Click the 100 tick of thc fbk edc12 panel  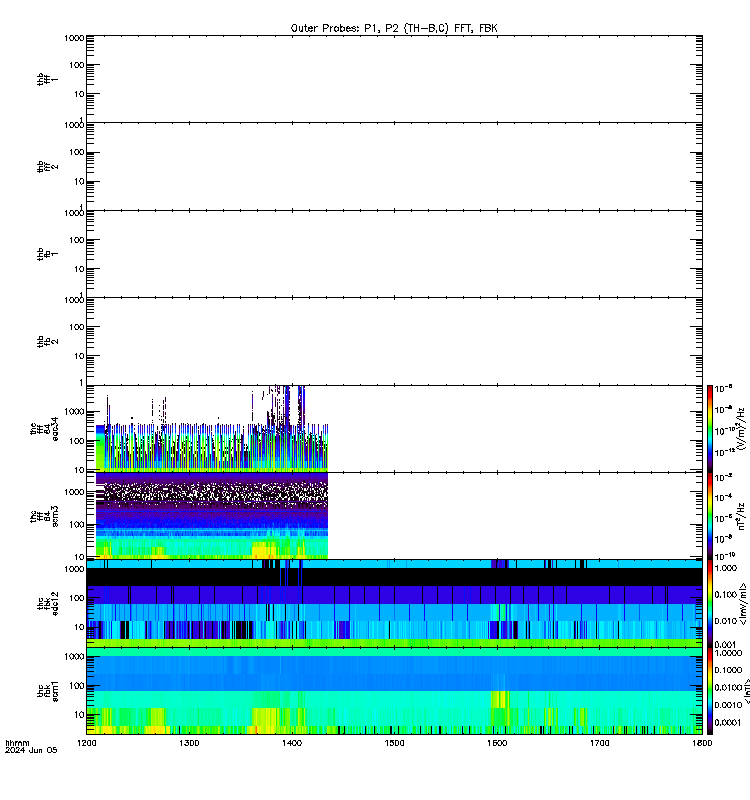pos(77,598)
